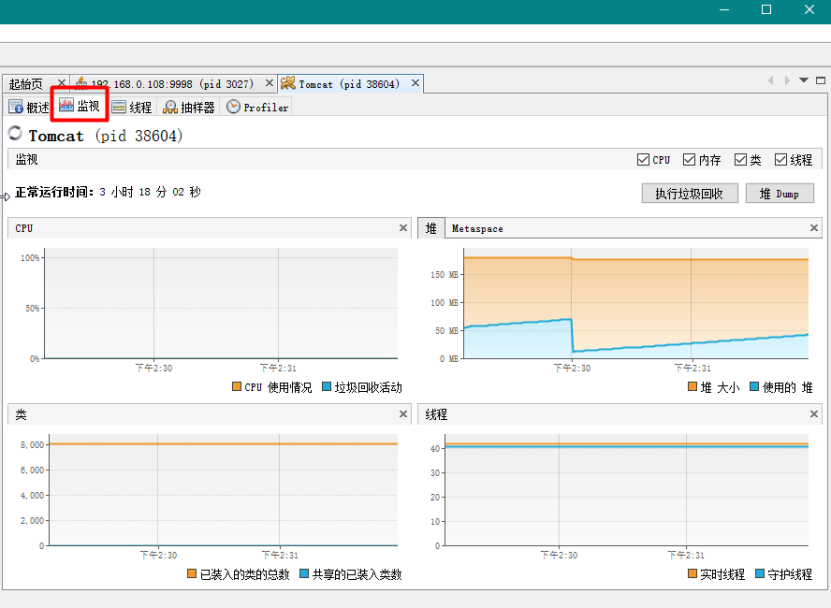Close the 类 classes chart panel
The image size is (831, 608).
point(403,414)
